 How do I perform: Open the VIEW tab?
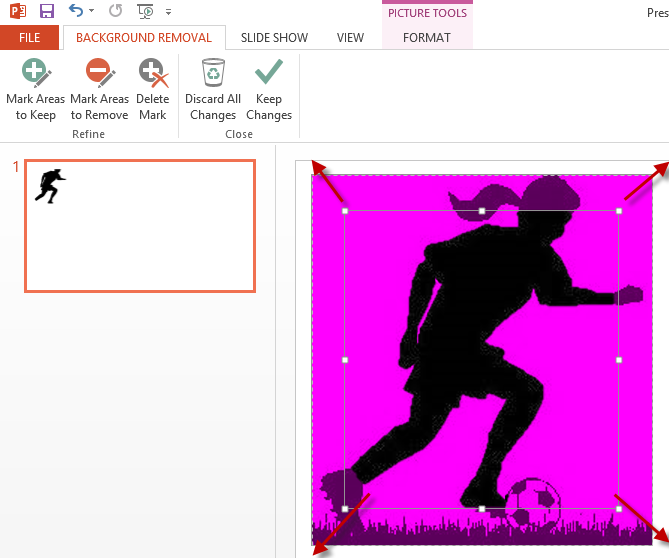pos(350,38)
